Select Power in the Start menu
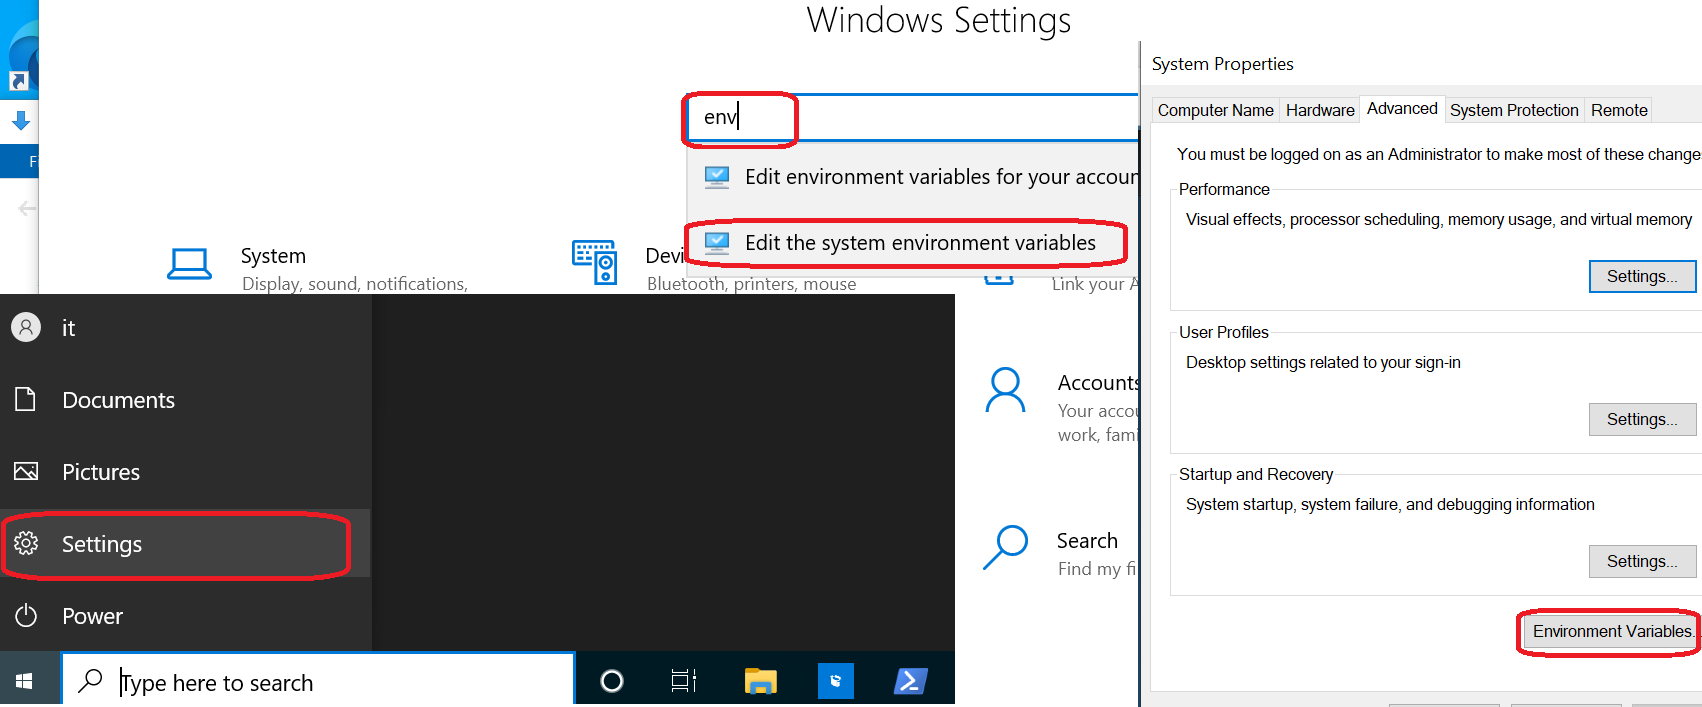The height and width of the screenshot is (707, 1702). coord(185,616)
